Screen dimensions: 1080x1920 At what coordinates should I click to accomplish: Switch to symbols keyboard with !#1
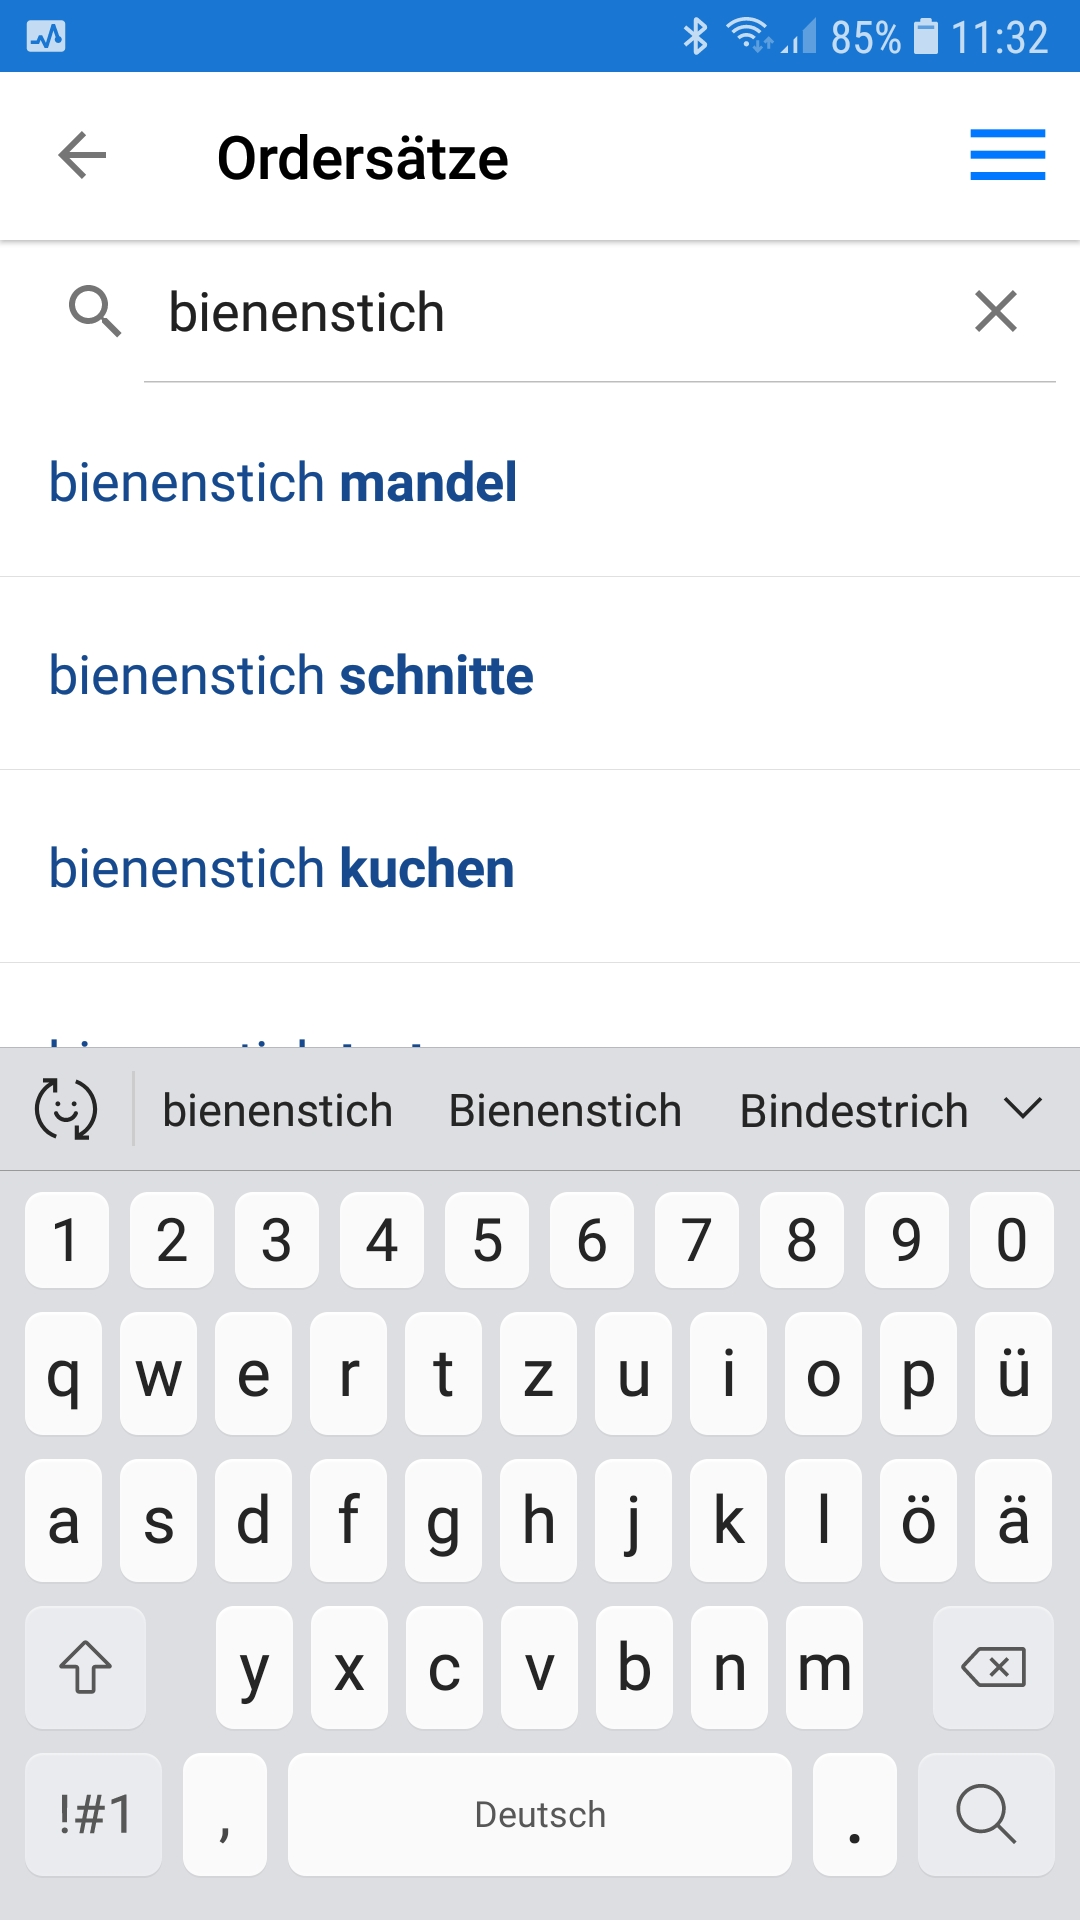(94, 1814)
